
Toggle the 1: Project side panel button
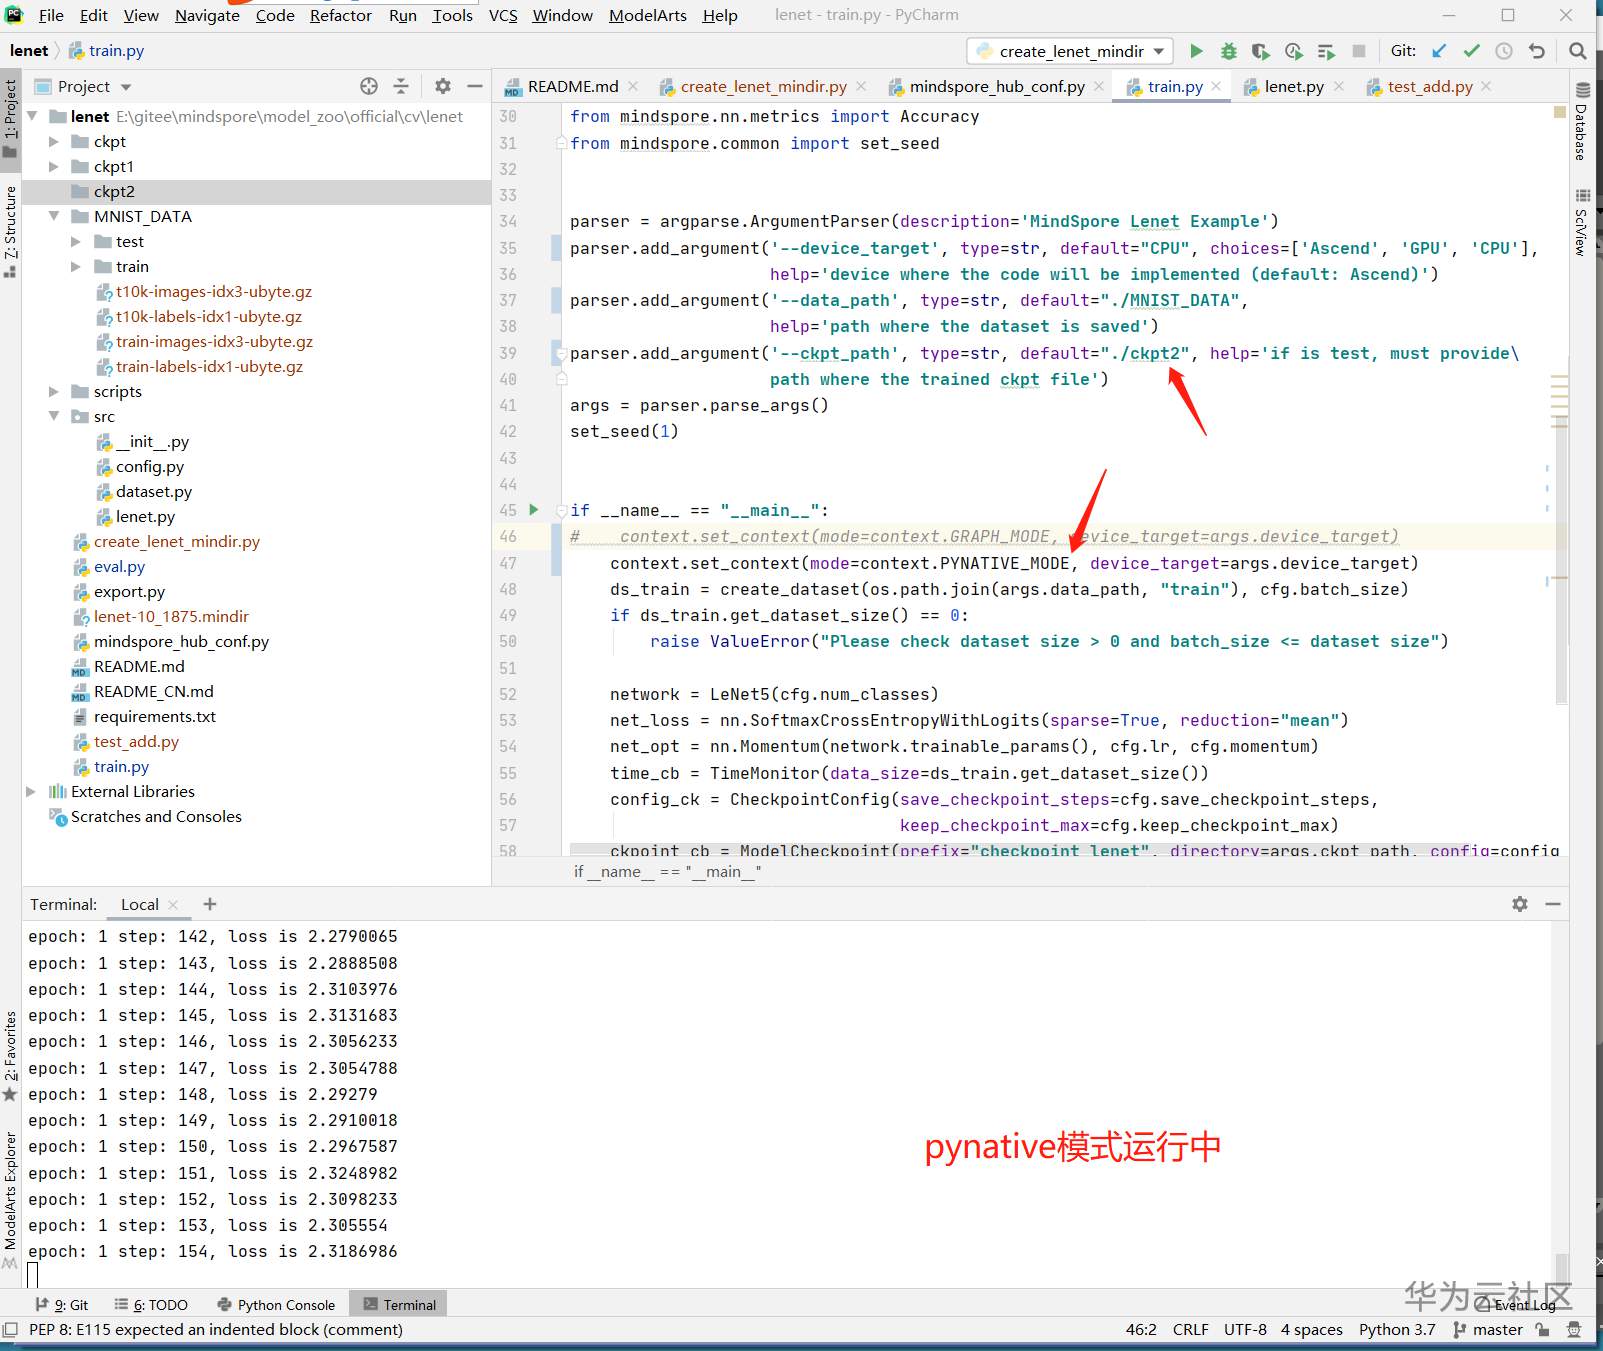10,118
